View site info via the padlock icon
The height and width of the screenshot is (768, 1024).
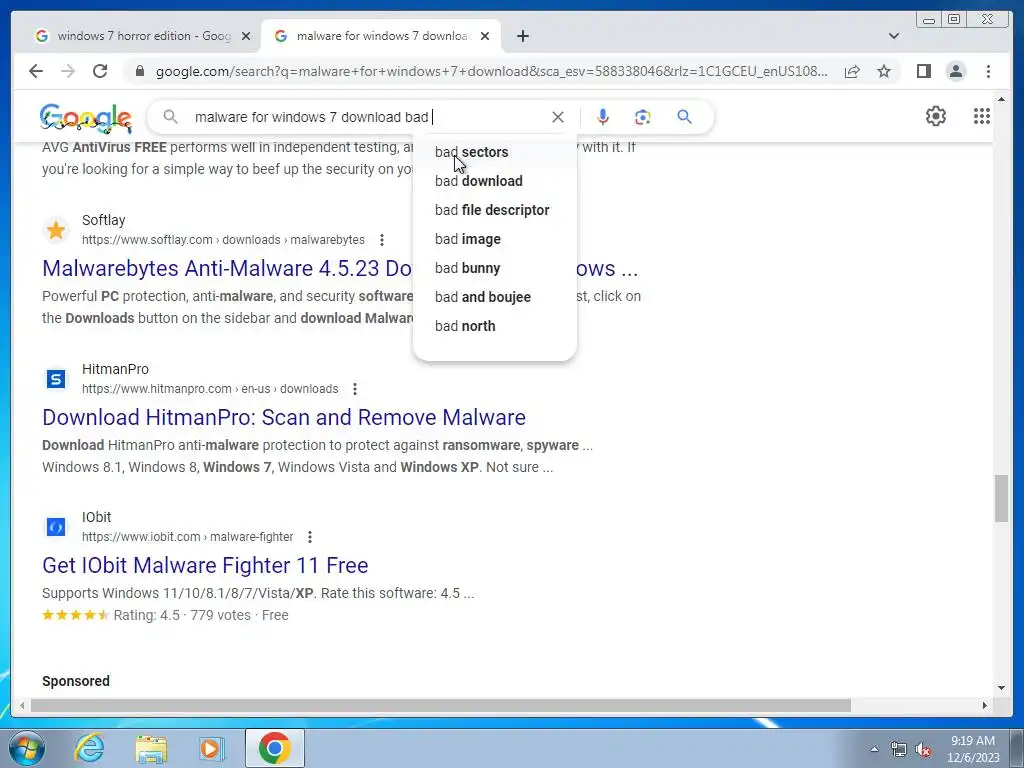coord(140,71)
